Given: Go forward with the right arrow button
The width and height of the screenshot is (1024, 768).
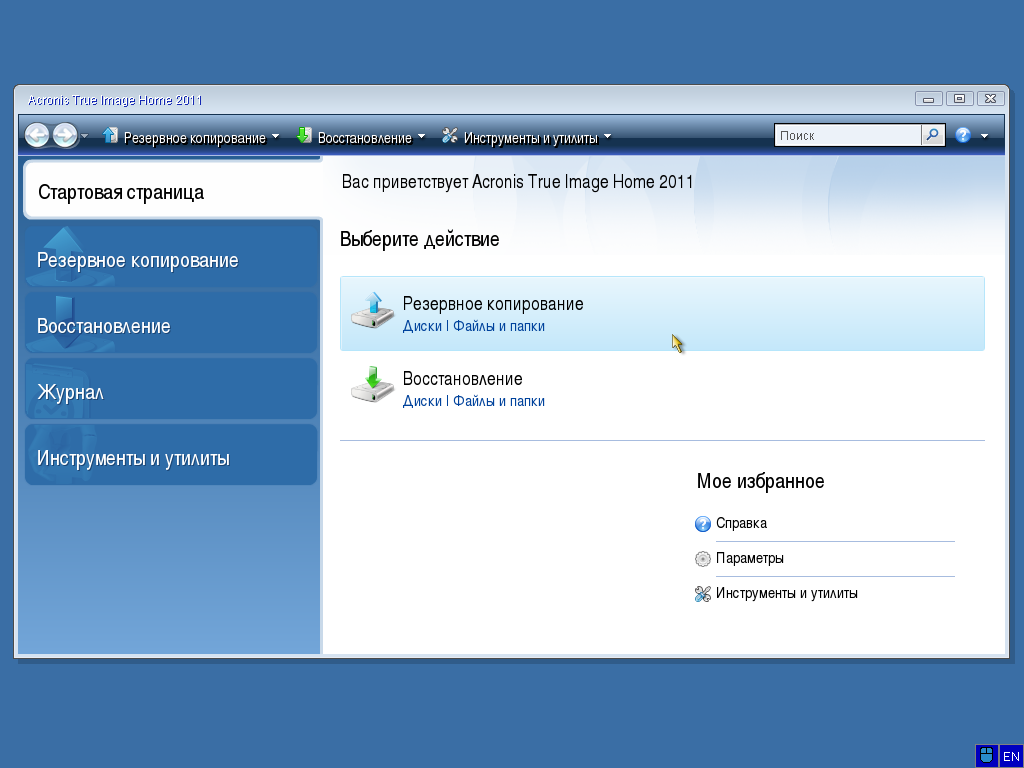Looking at the screenshot, I should 65,136.
